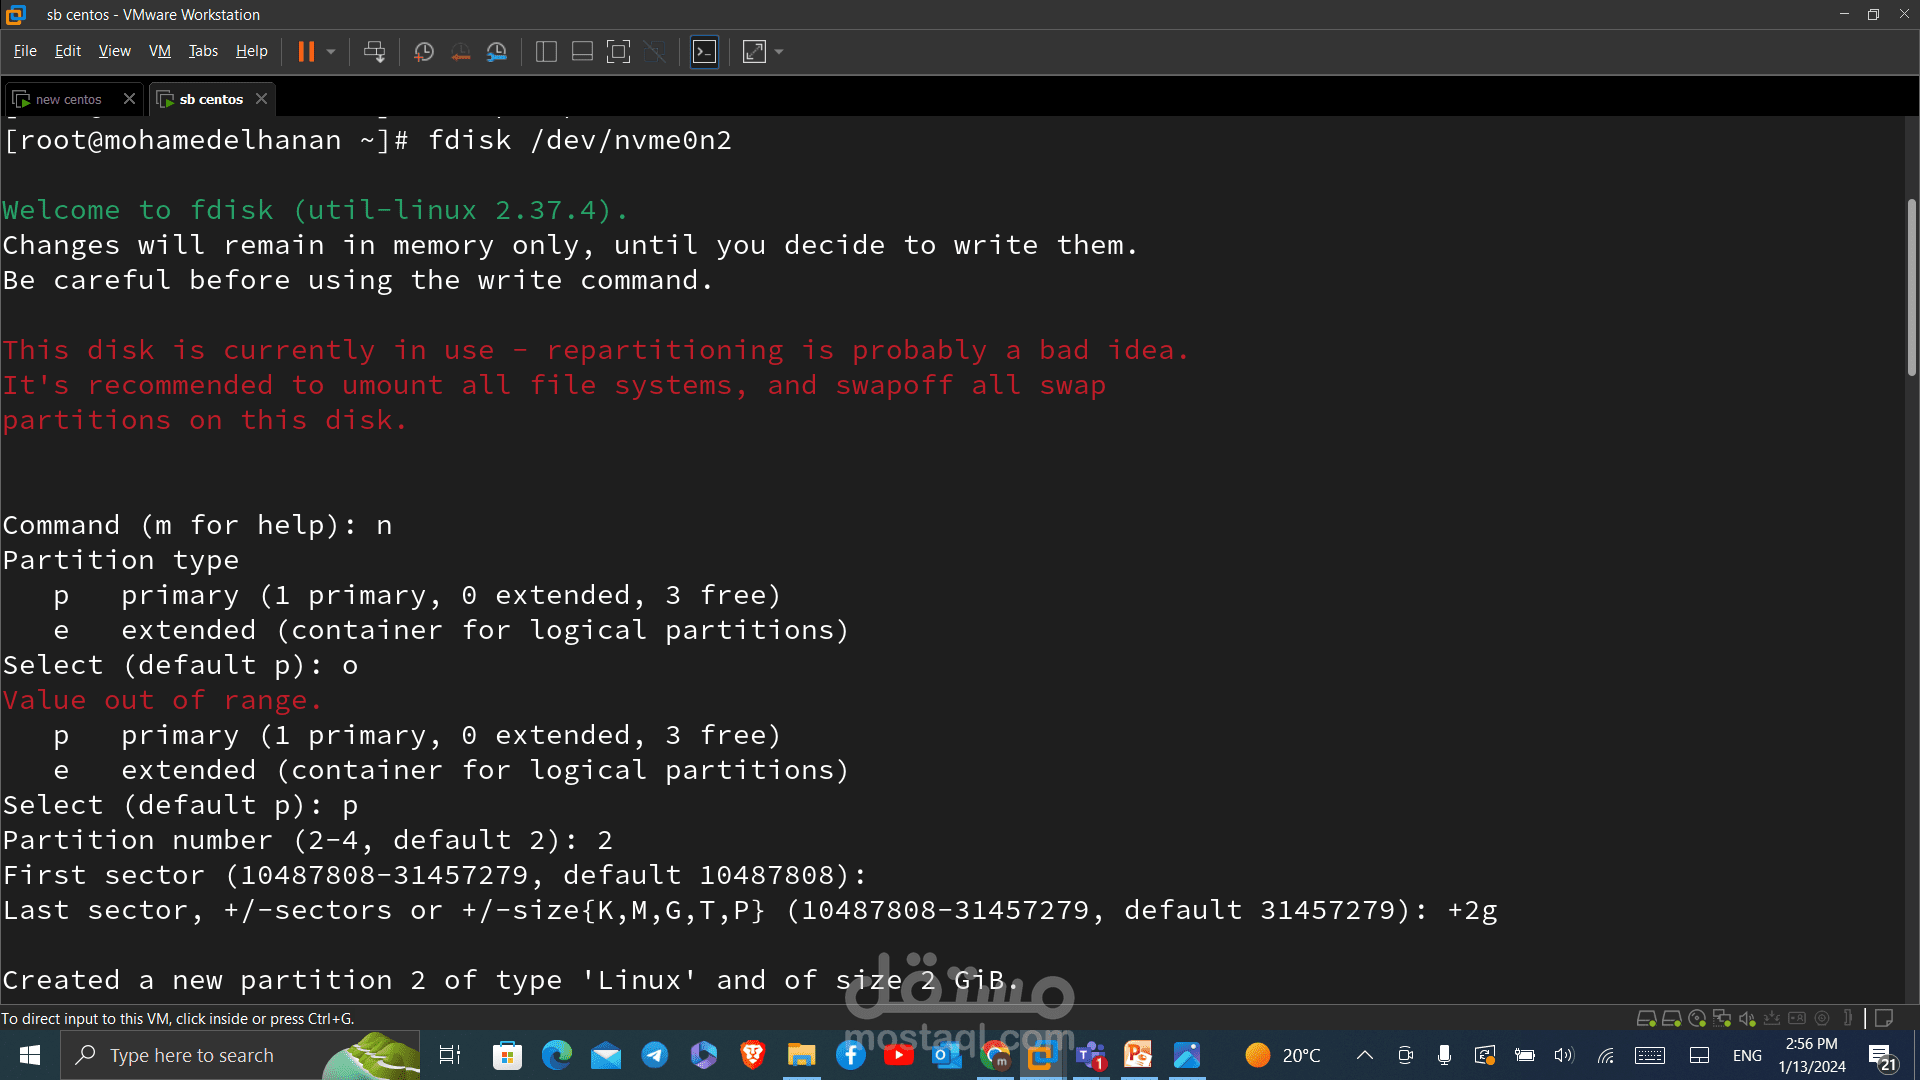The width and height of the screenshot is (1920, 1080).
Task: Click the vertical scrollbar of the VM console
Action: [x=1911, y=288]
